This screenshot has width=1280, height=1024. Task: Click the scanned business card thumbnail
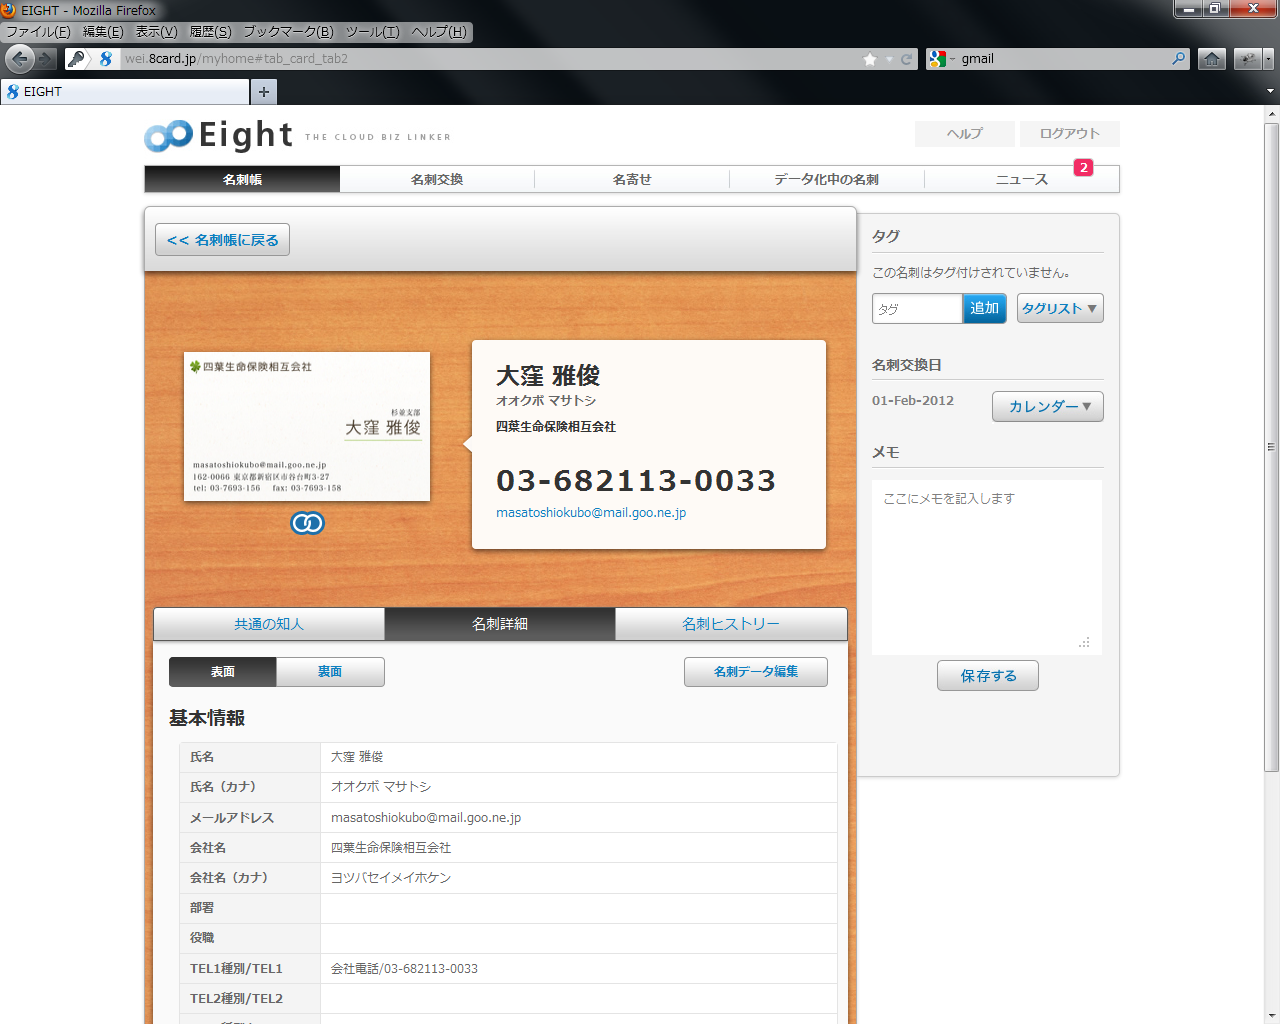tap(307, 426)
